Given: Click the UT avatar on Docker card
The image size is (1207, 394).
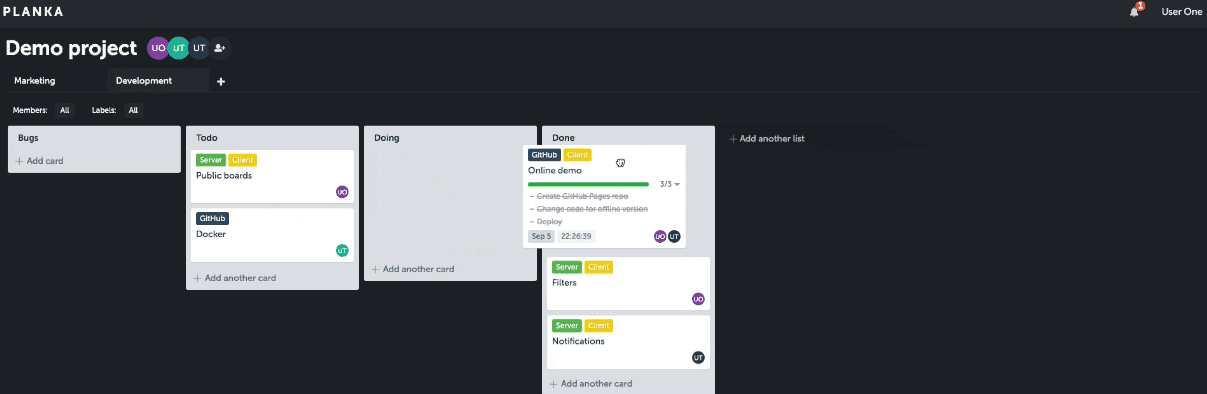Looking at the screenshot, I should coord(342,250).
